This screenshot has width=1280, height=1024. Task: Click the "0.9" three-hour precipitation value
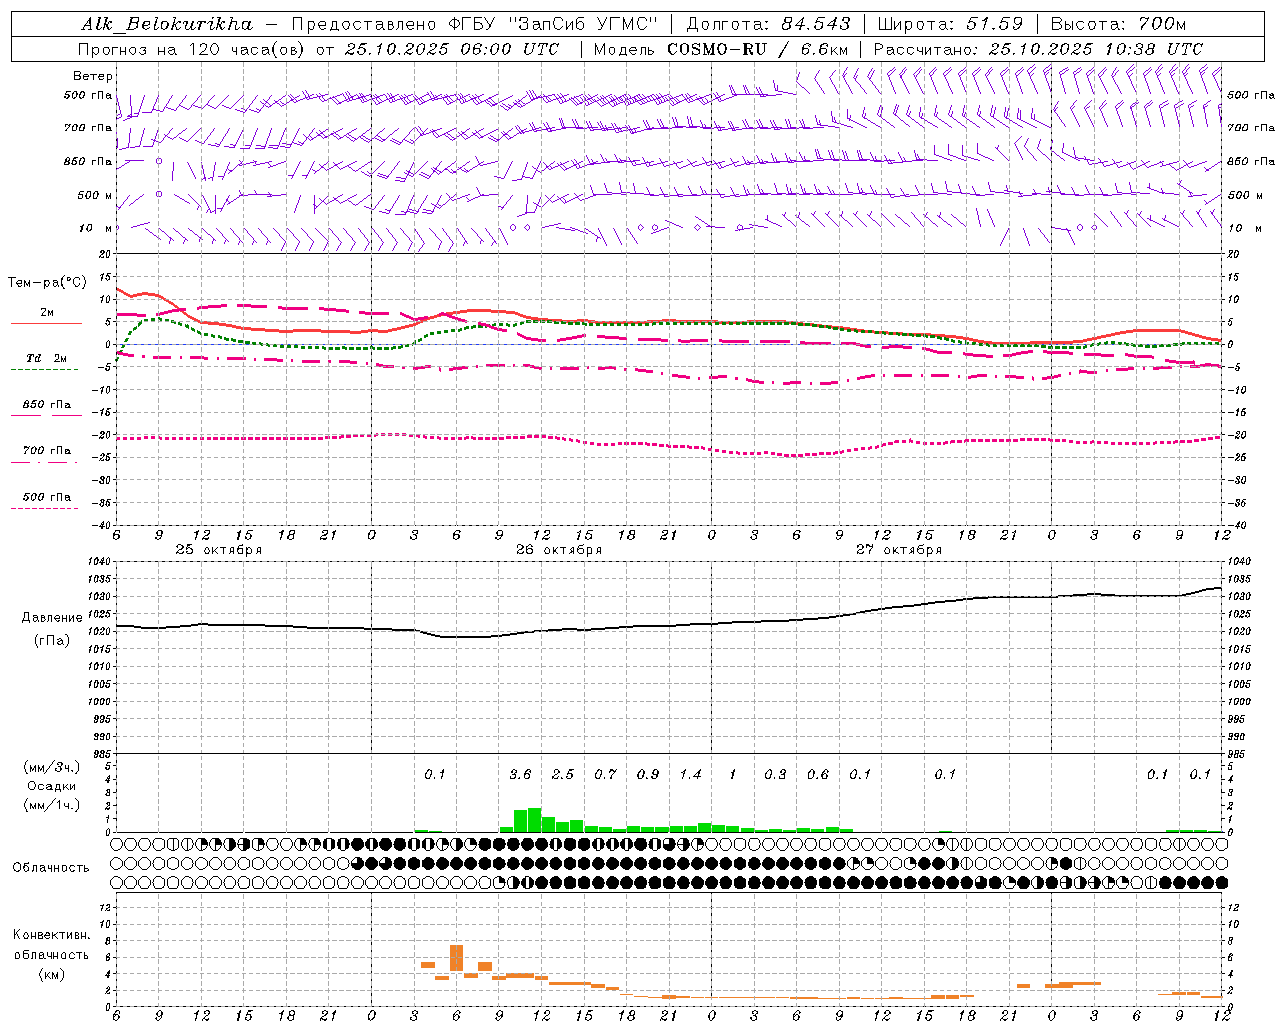pos(648,774)
